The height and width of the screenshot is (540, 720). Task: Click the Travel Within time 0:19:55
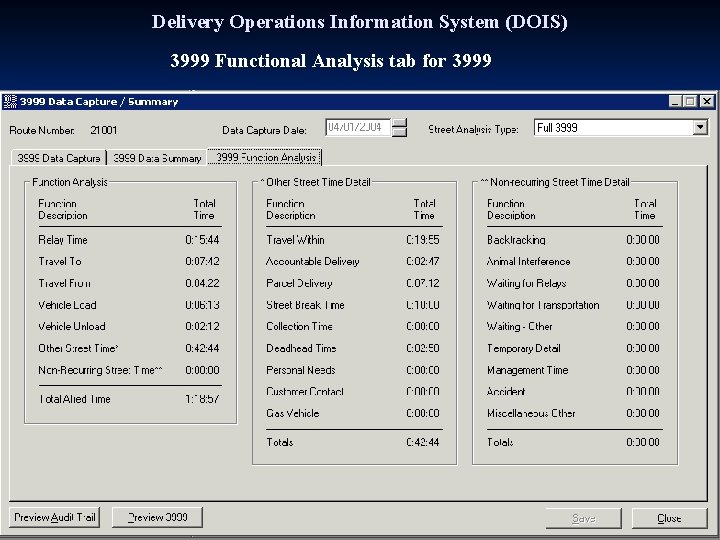pyautogui.click(x=423, y=240)
